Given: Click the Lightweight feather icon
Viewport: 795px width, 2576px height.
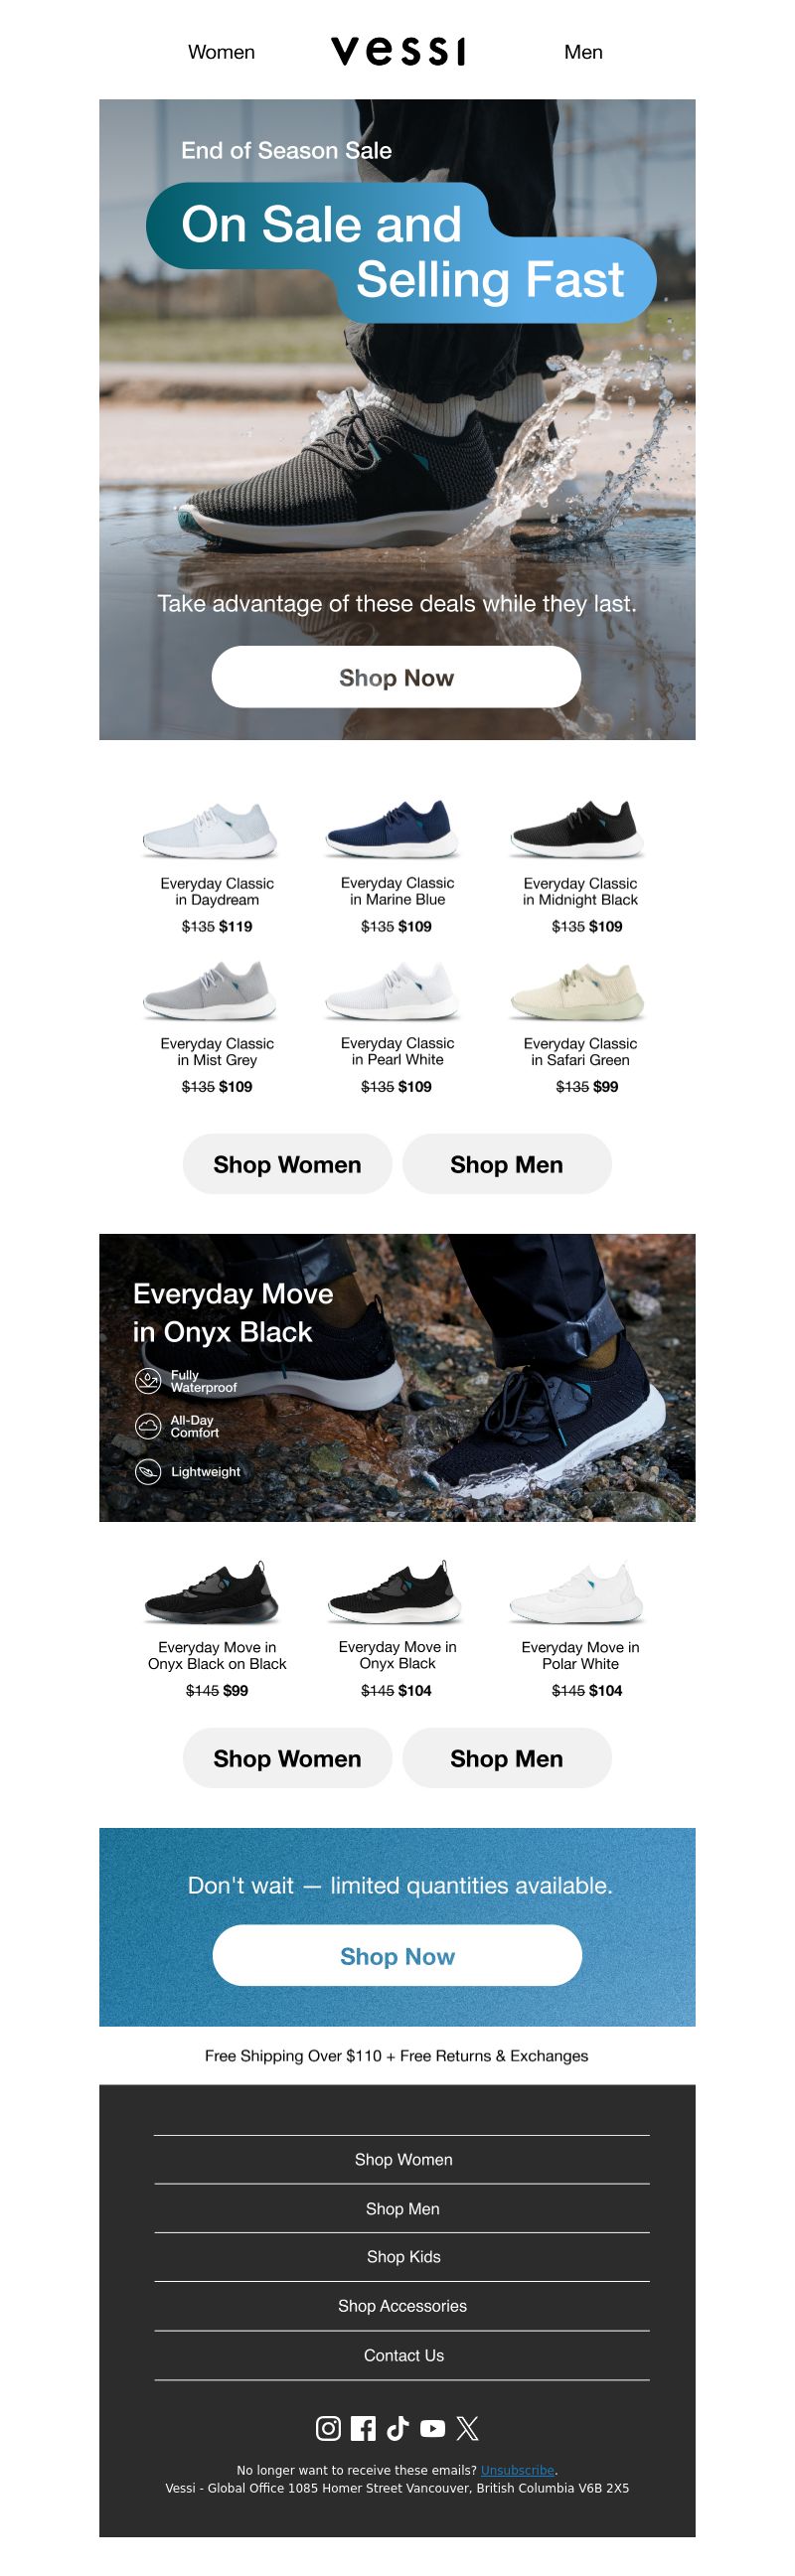Looking at the screenshot, I should coord(148,1472).
